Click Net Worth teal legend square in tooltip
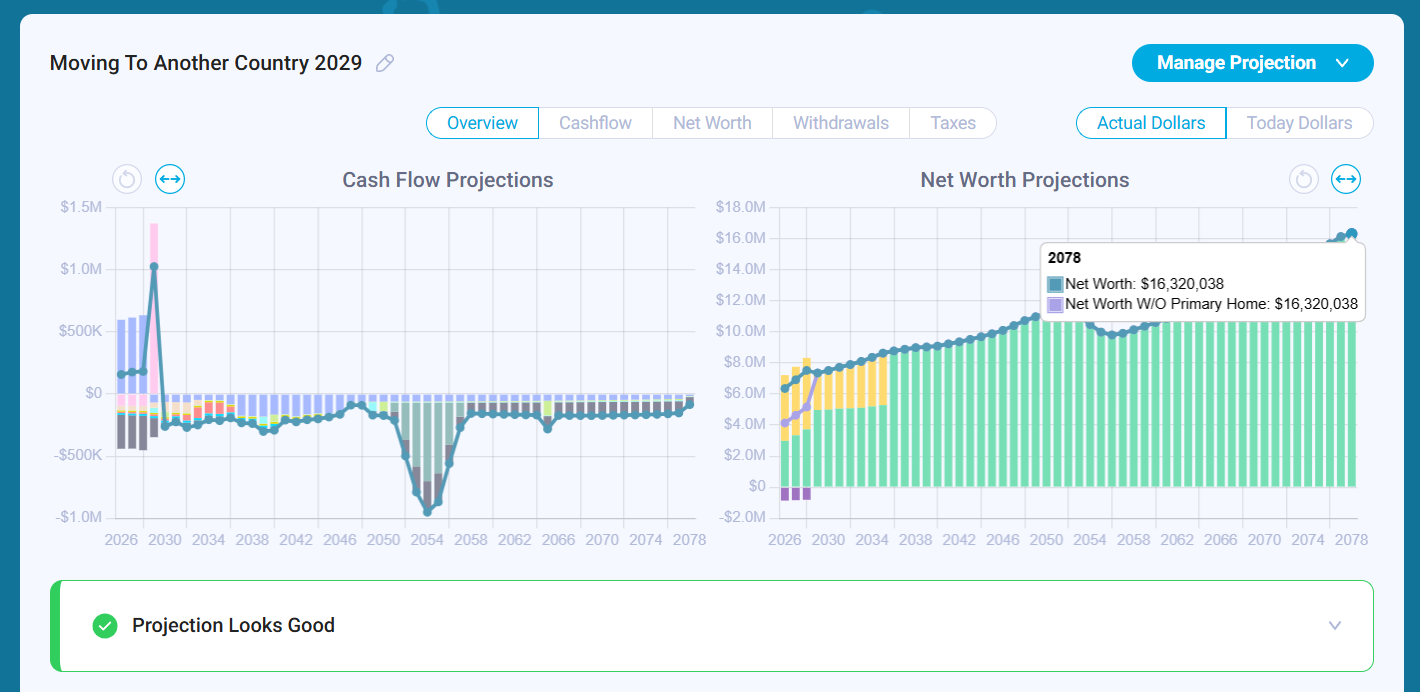This screenshot has width=1420, height=692. point(1055,284)
